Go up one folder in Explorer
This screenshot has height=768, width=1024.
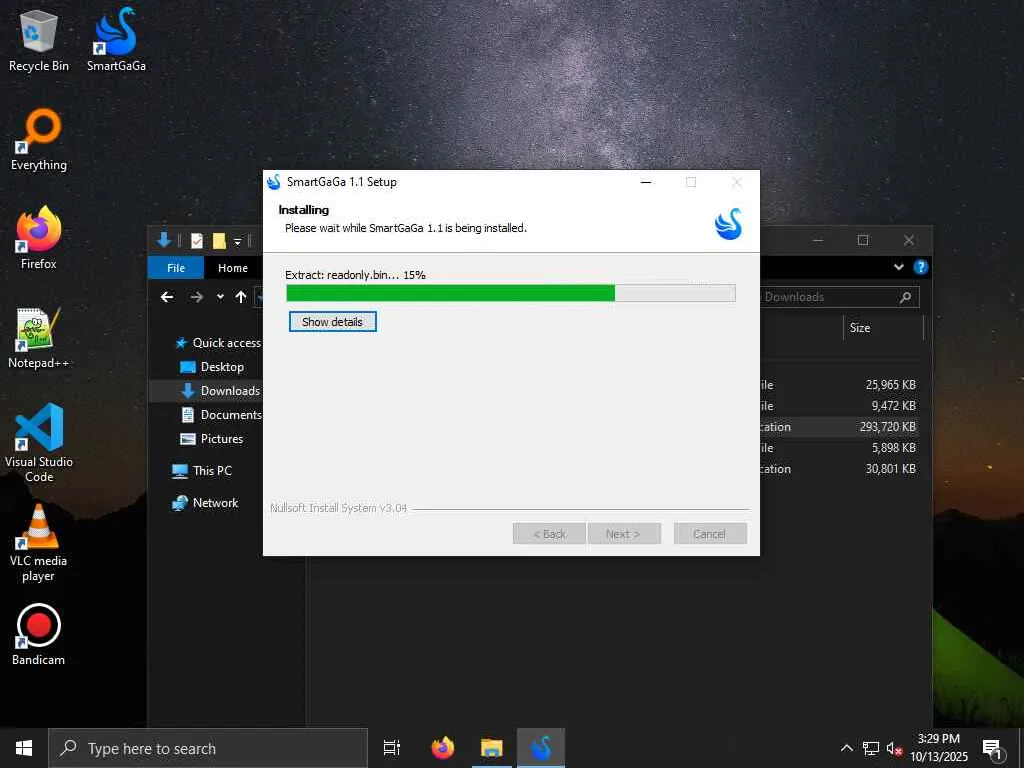(241, 297)
